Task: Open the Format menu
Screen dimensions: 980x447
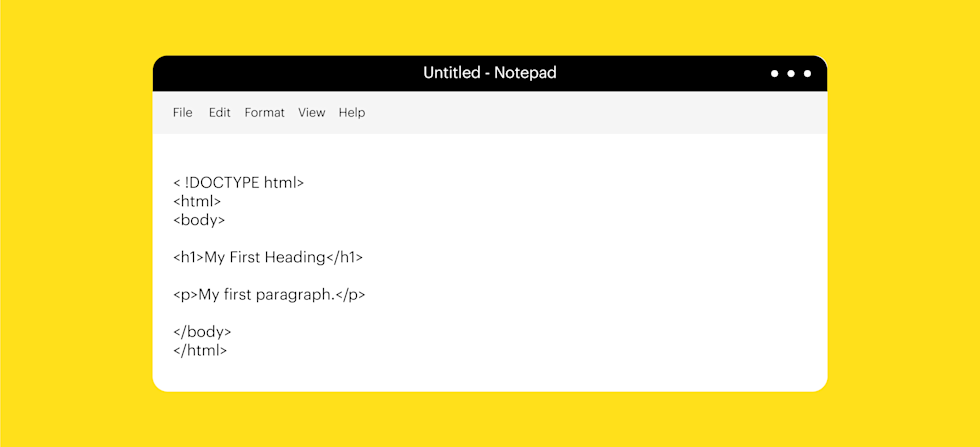Action: [x=264, y=113]
